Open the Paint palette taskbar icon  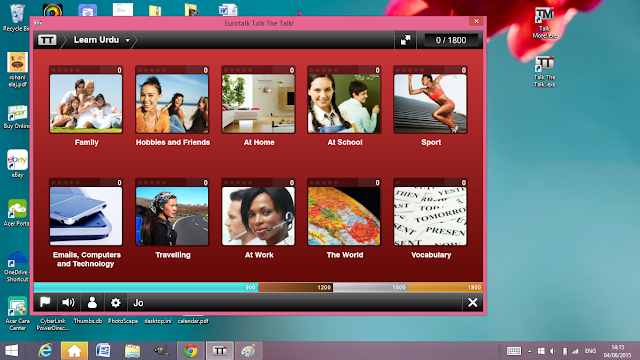(x=249, y=351)
